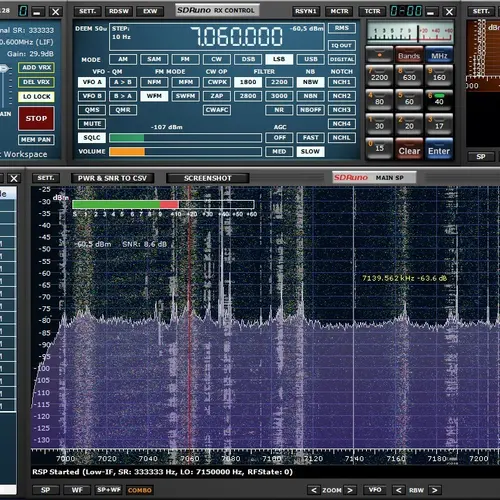Adjust the orange VOLUME slider
Viewport: 500px width, 500px height.
pyautogui.click(x=185, y=152)
